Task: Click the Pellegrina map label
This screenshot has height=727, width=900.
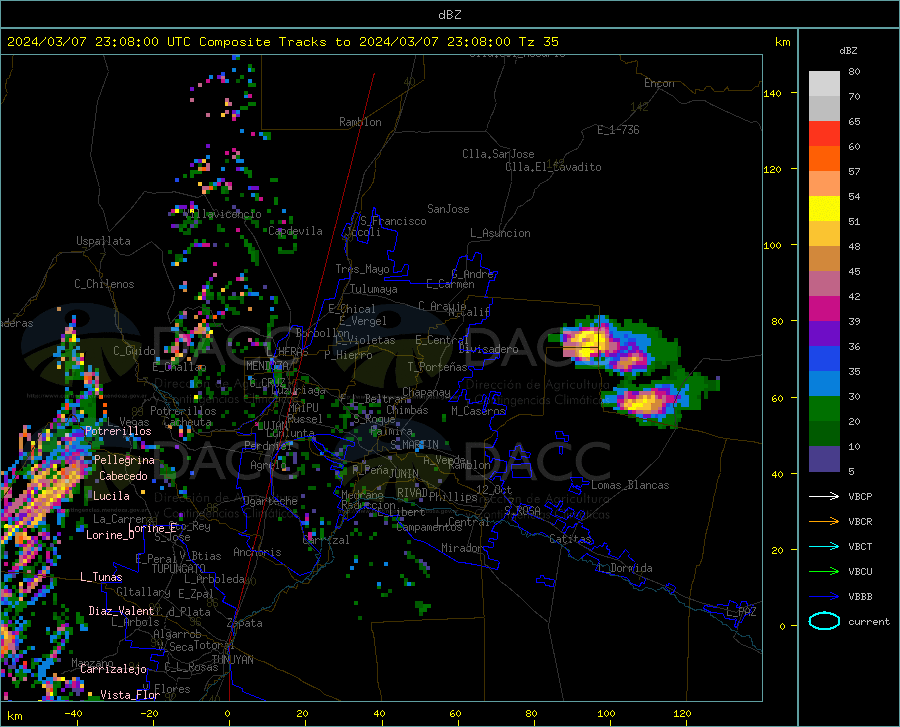Action: pyautogui.click(x=124, y=460)
